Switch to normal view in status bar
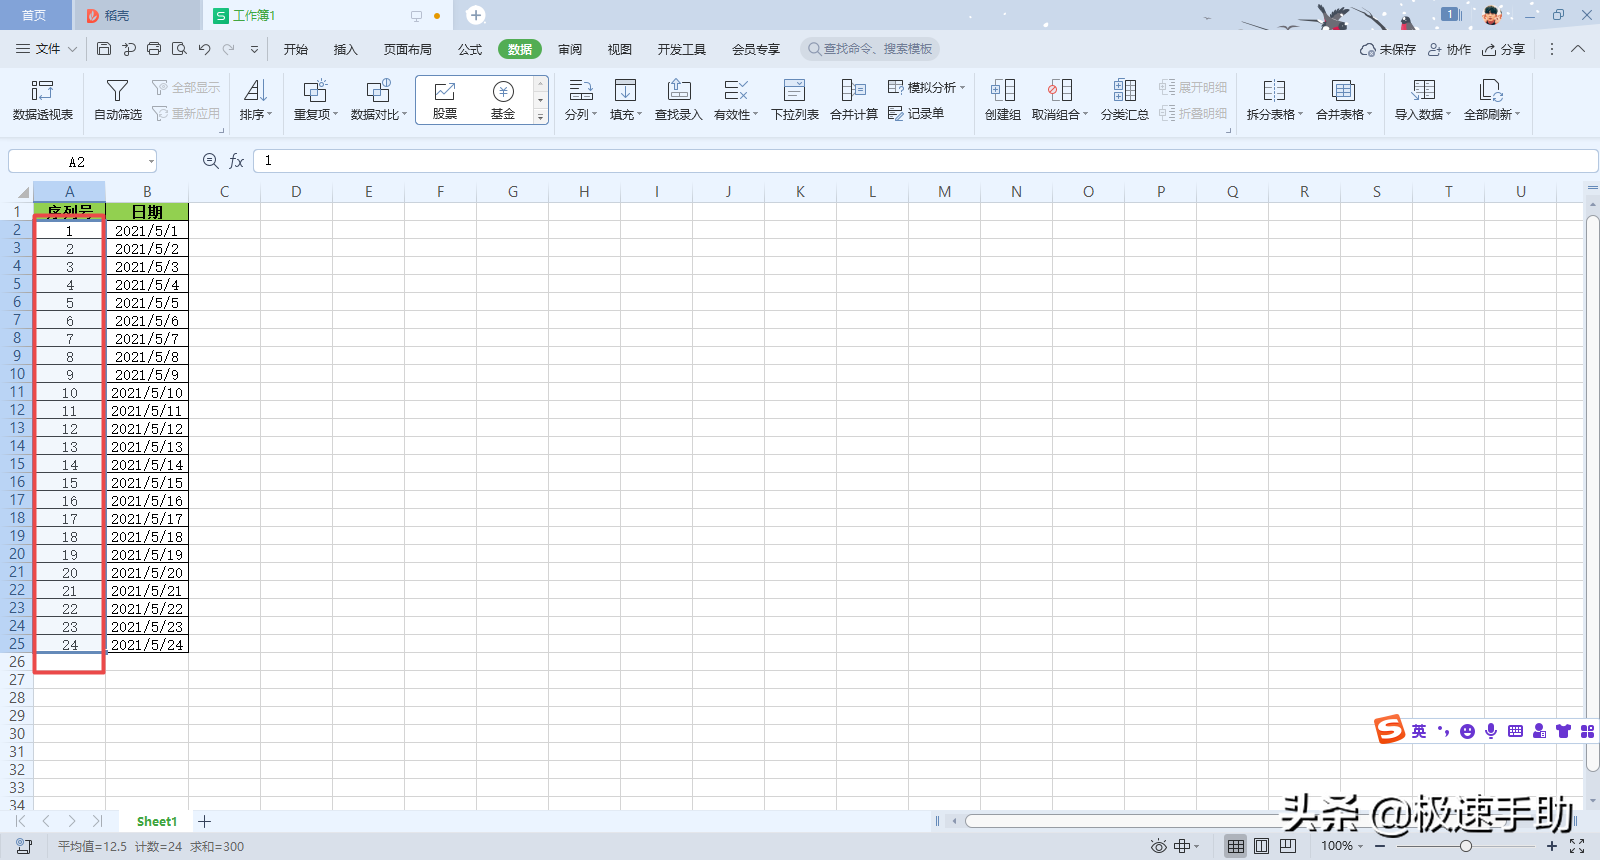This screenshot has height=860, width=1600. click(x=1236, y=846)
